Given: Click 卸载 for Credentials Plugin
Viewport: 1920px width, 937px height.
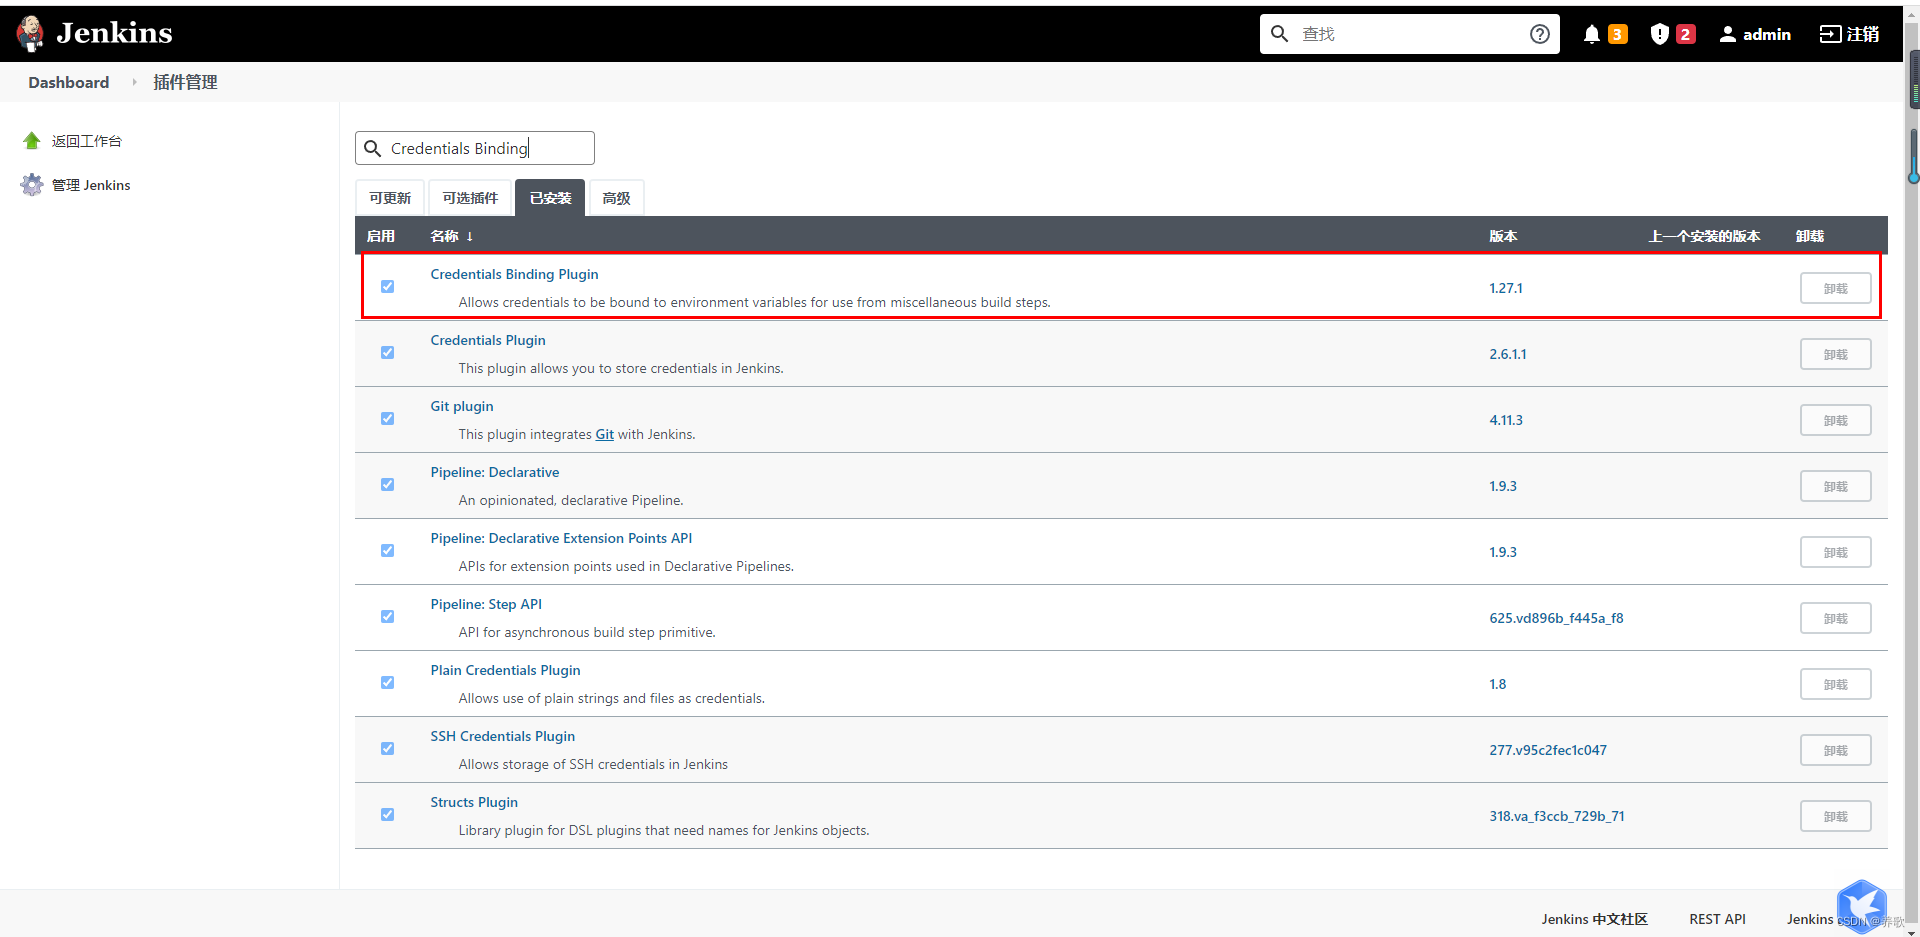Looking at the screenshot, I should [x=1835, y=354].
